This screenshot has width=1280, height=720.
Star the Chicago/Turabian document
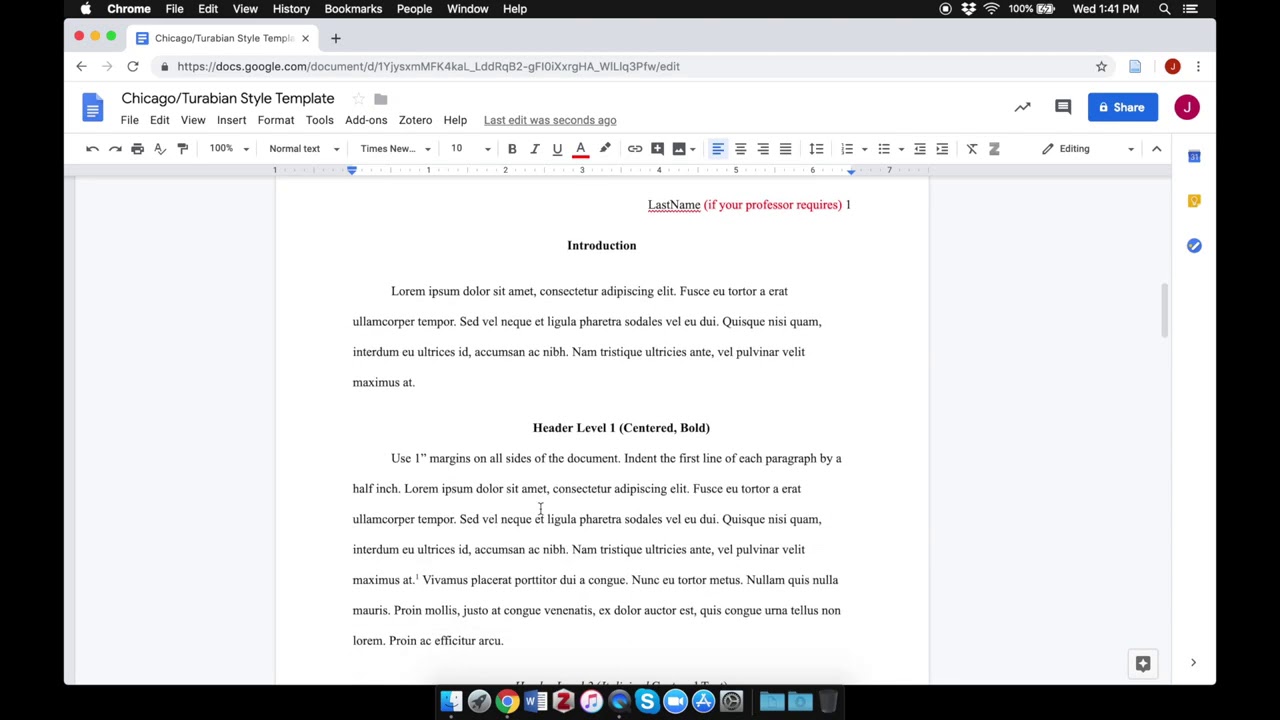pyautogui.click(x=357, y=99)
